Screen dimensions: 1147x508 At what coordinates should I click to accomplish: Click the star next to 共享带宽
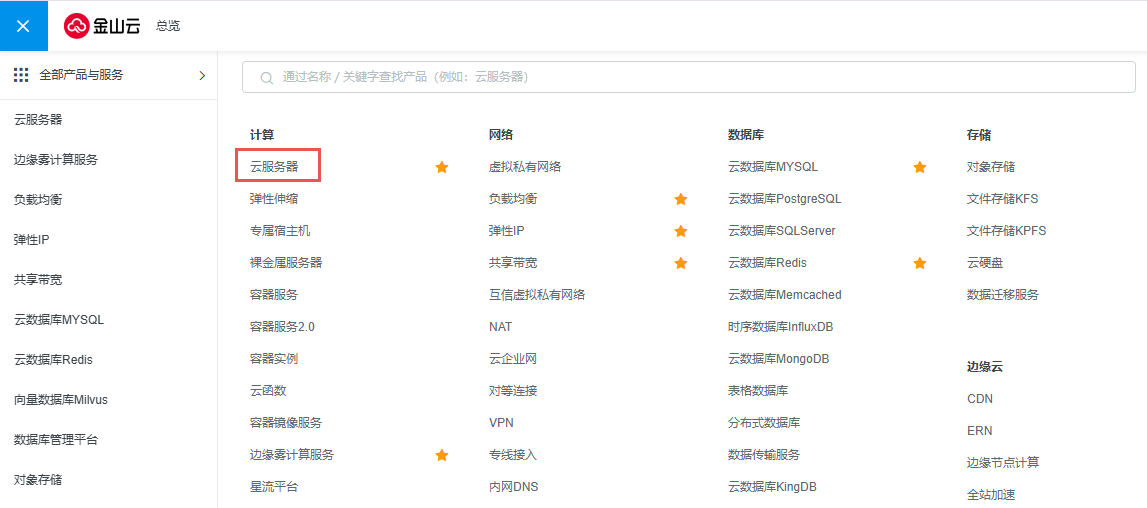pos(681,263)
